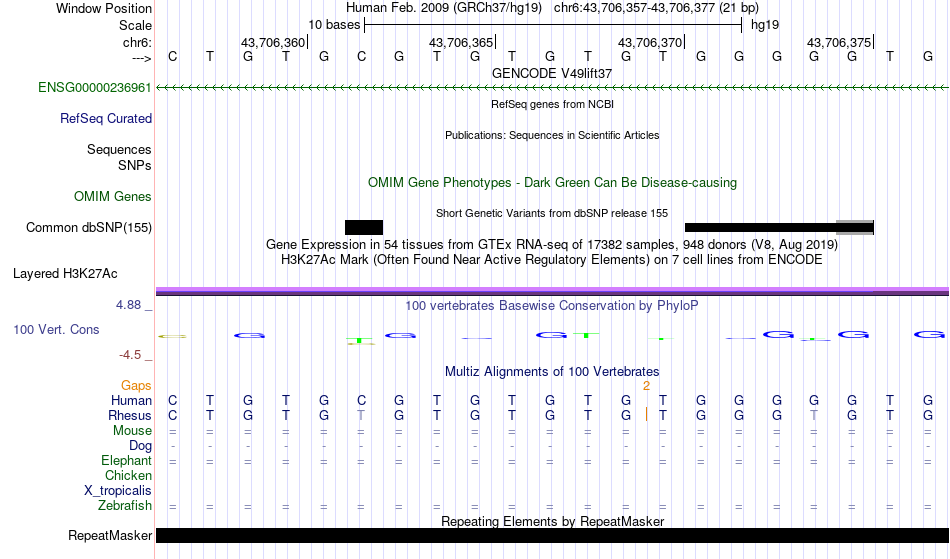
Task: Click 100 vertebrates Basewise Conservation by PhyloP title
Action: tap(552, 305)
